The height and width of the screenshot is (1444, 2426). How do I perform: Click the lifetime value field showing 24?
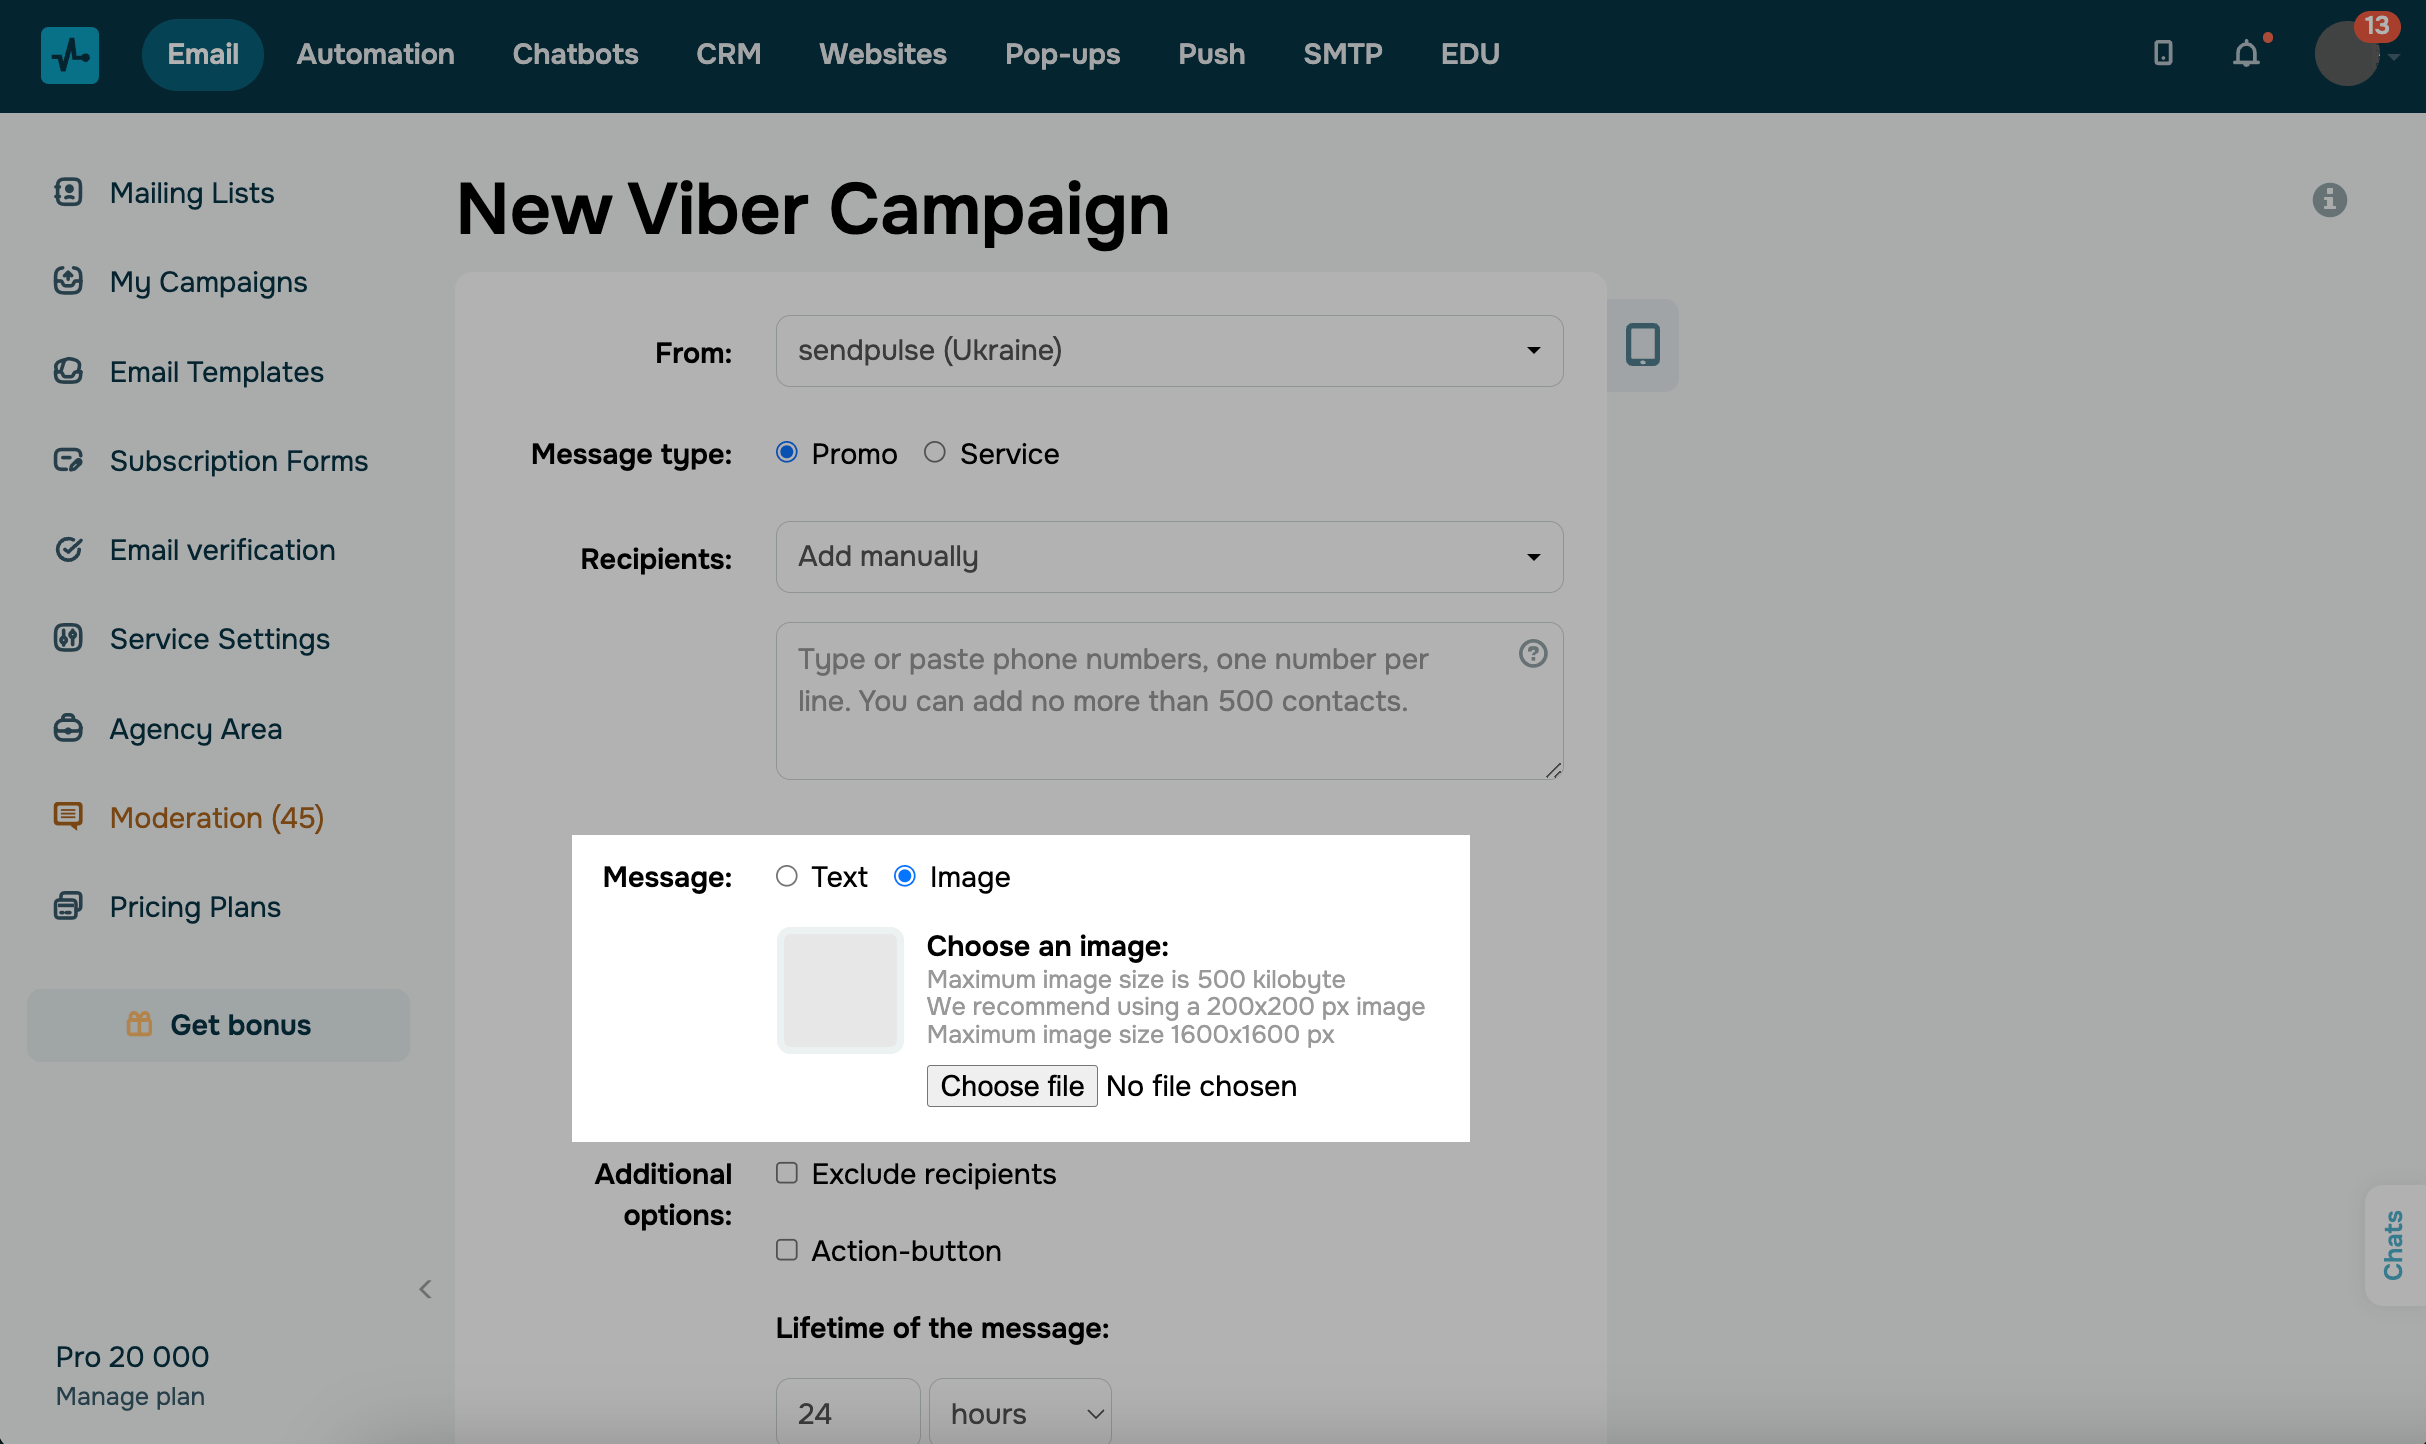tap(848, 1413)
